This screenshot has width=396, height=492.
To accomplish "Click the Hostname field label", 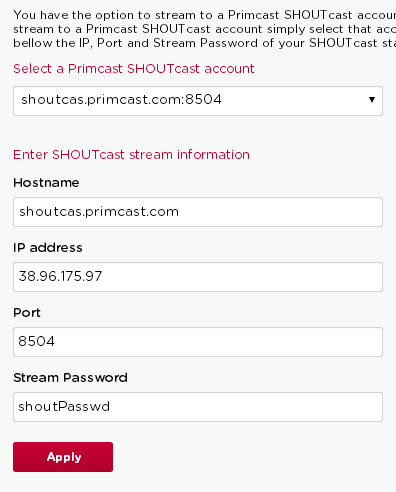I will pyautogui.click(x=46, y=183).
